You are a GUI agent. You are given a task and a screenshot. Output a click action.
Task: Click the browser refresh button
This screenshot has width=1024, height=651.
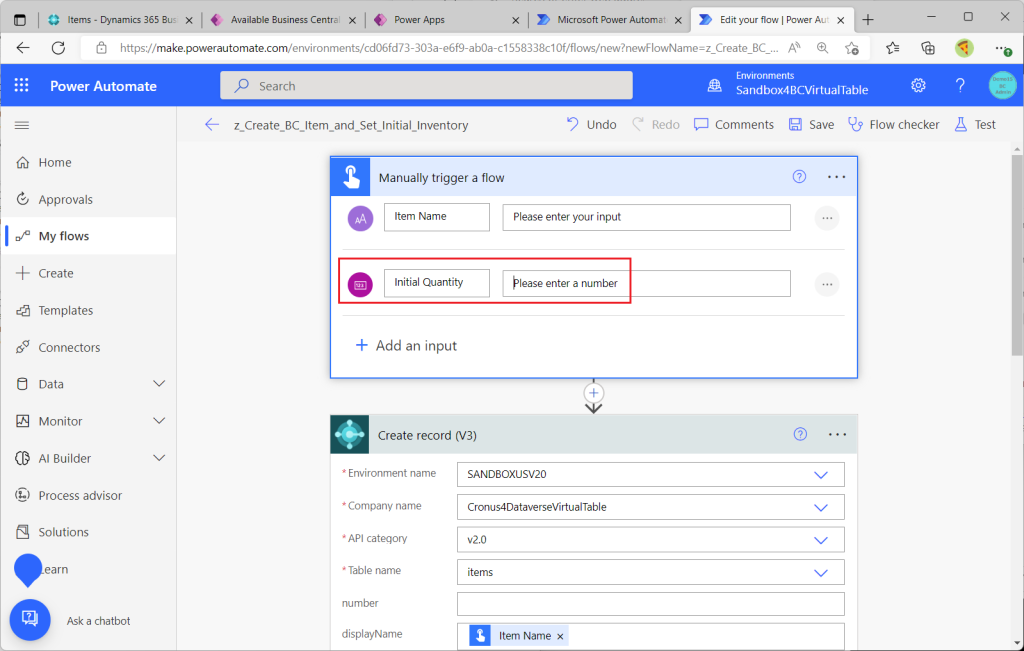click(x=58, y=48)
